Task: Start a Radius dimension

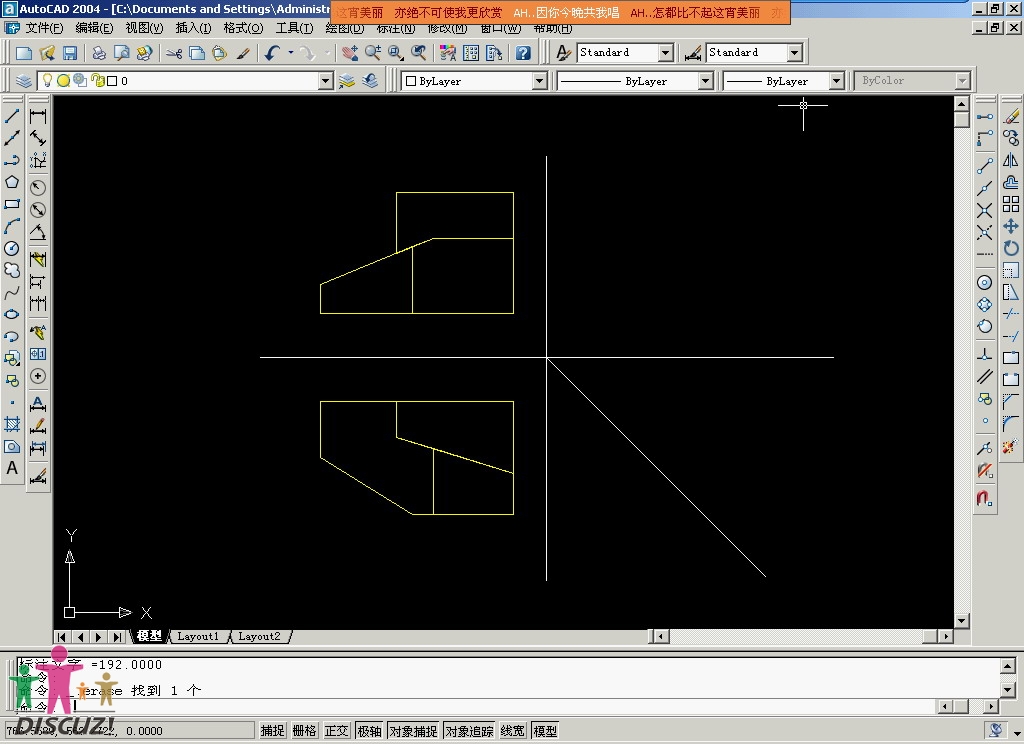Action: tap(38, 188)
